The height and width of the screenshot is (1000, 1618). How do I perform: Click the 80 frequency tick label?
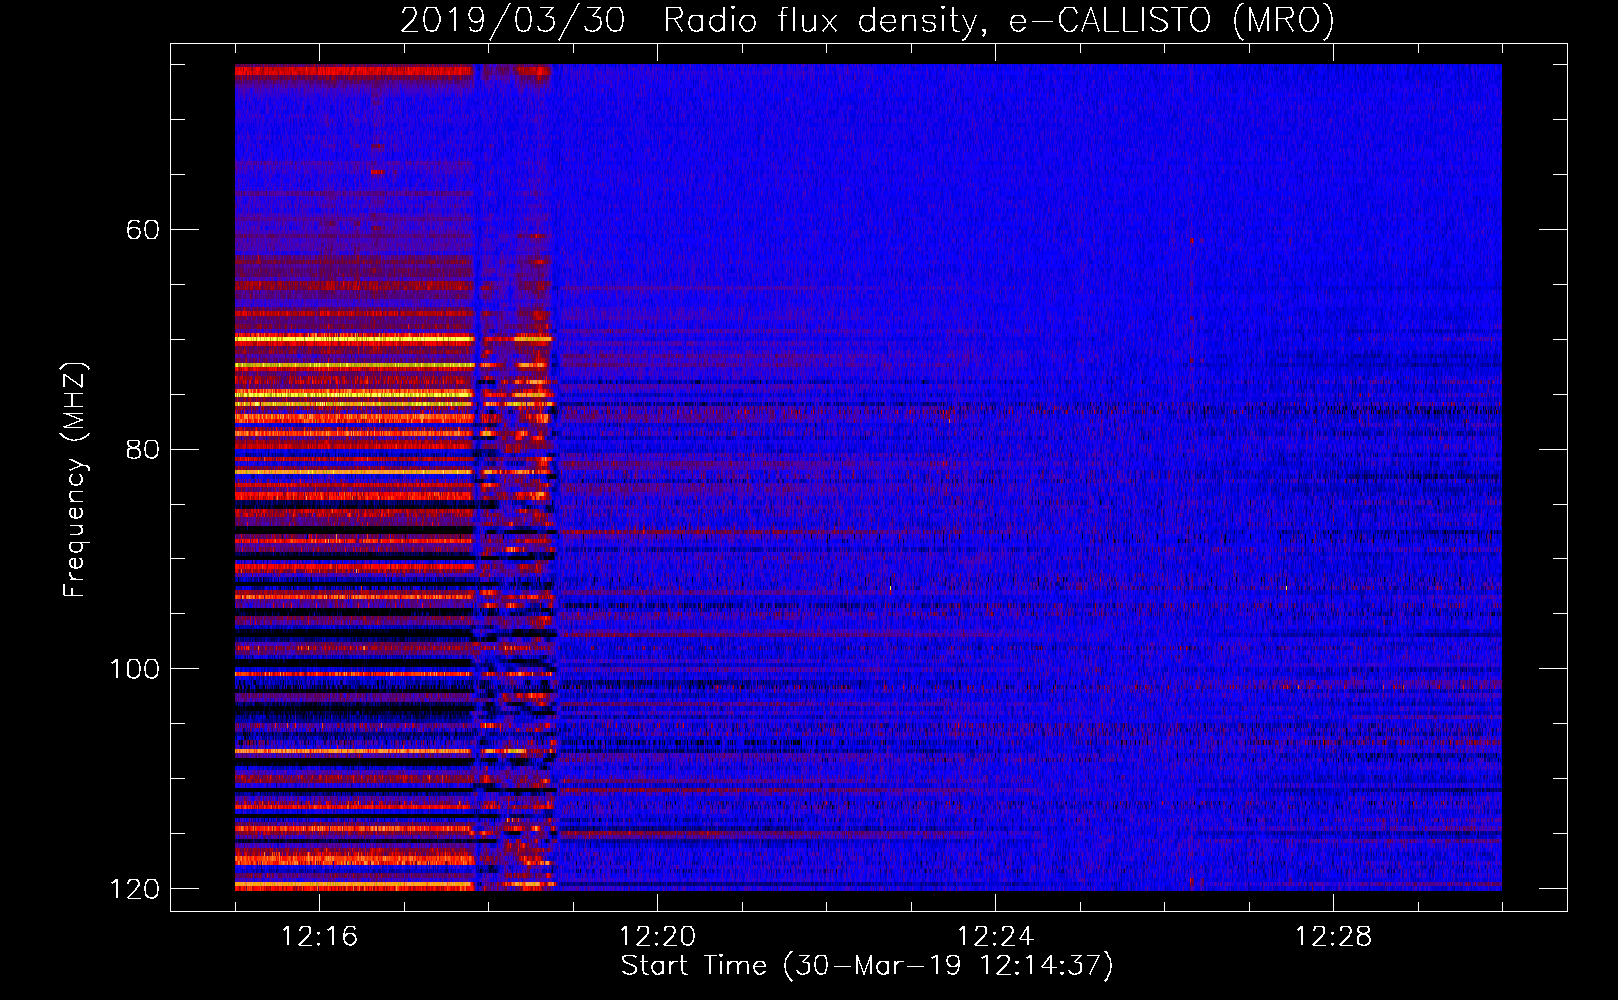pyautogui.click(x=143, y=449)
